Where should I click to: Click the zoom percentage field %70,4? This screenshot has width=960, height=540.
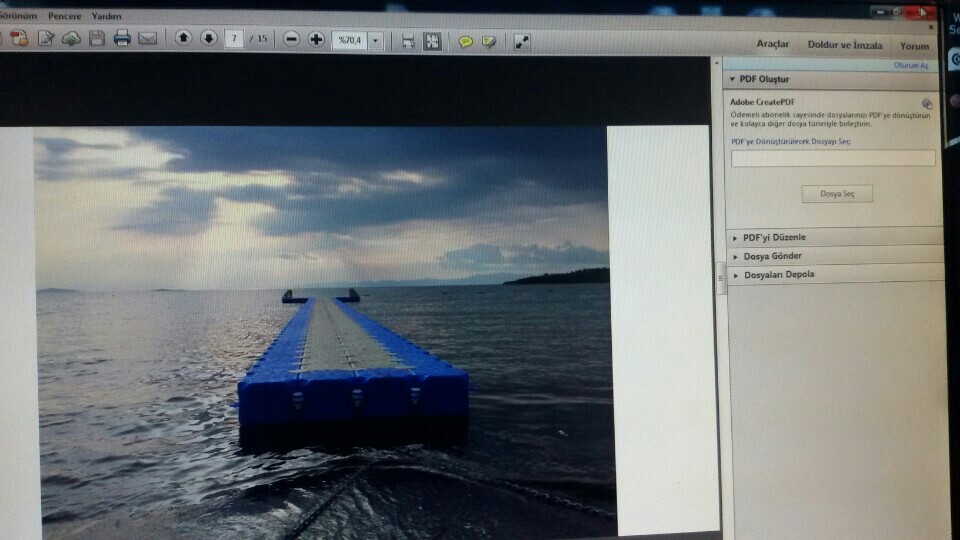coord(350,40)
